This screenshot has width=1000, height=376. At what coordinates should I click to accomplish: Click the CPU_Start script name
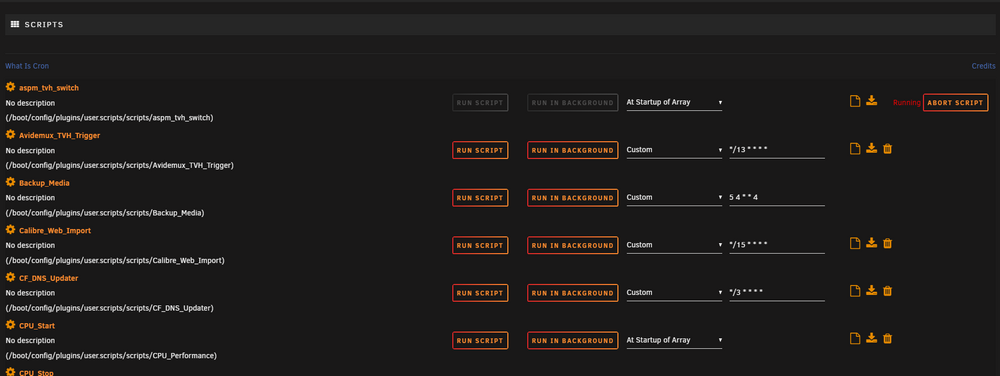click(37, 326)
